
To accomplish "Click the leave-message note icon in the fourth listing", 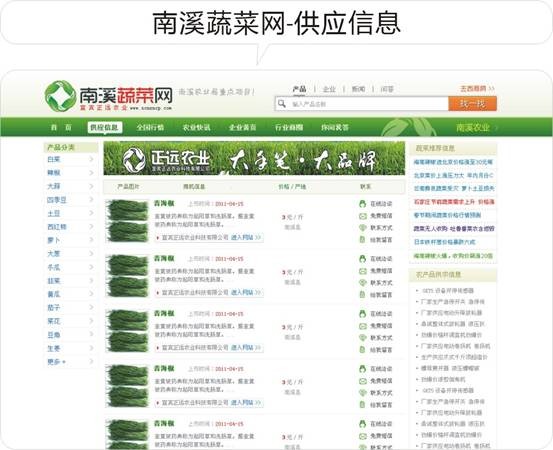I will (362, 405).
